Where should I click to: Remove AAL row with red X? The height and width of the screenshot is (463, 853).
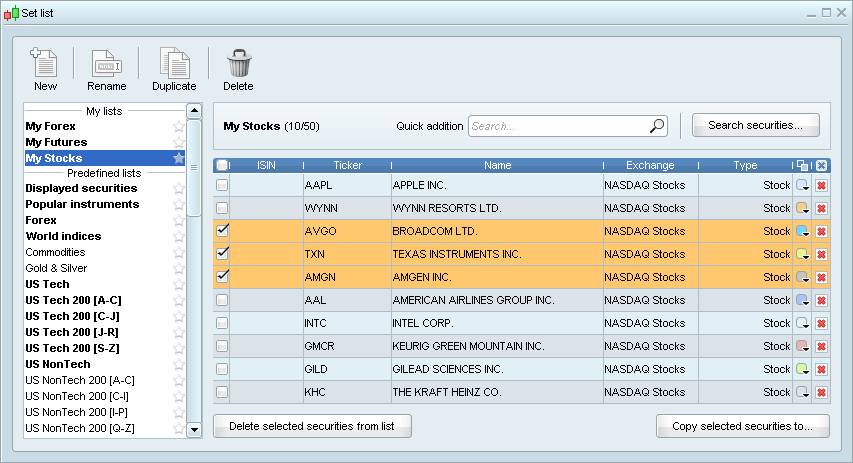click(x=821, y=300)
